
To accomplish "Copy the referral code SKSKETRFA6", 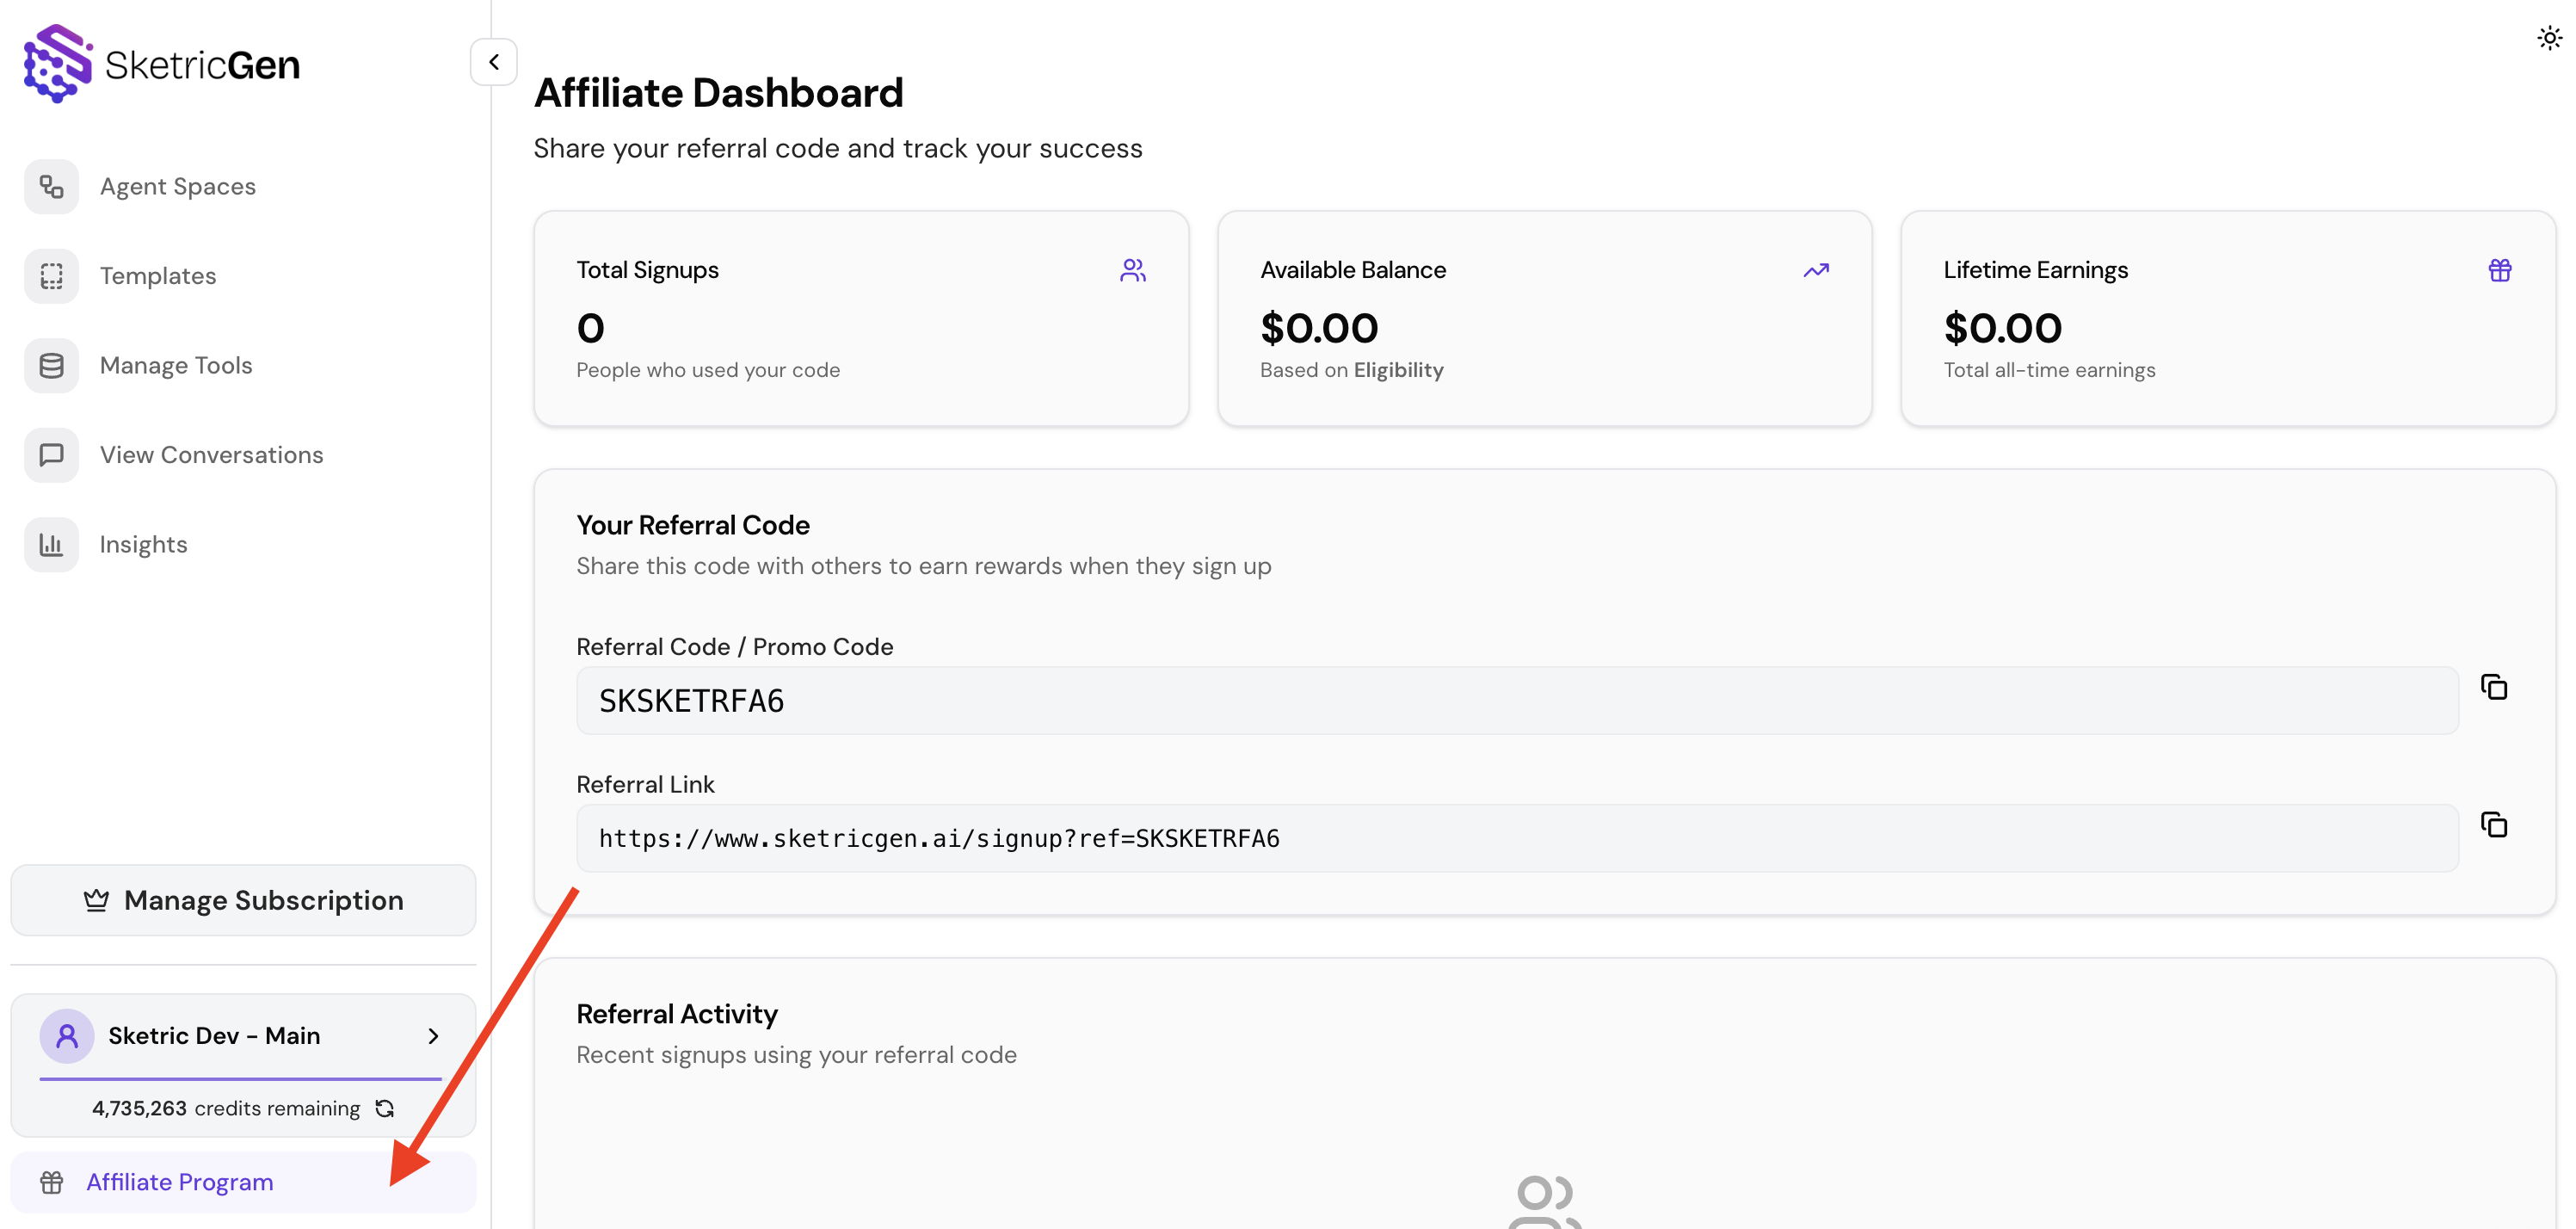I will tap(2494, 687).
